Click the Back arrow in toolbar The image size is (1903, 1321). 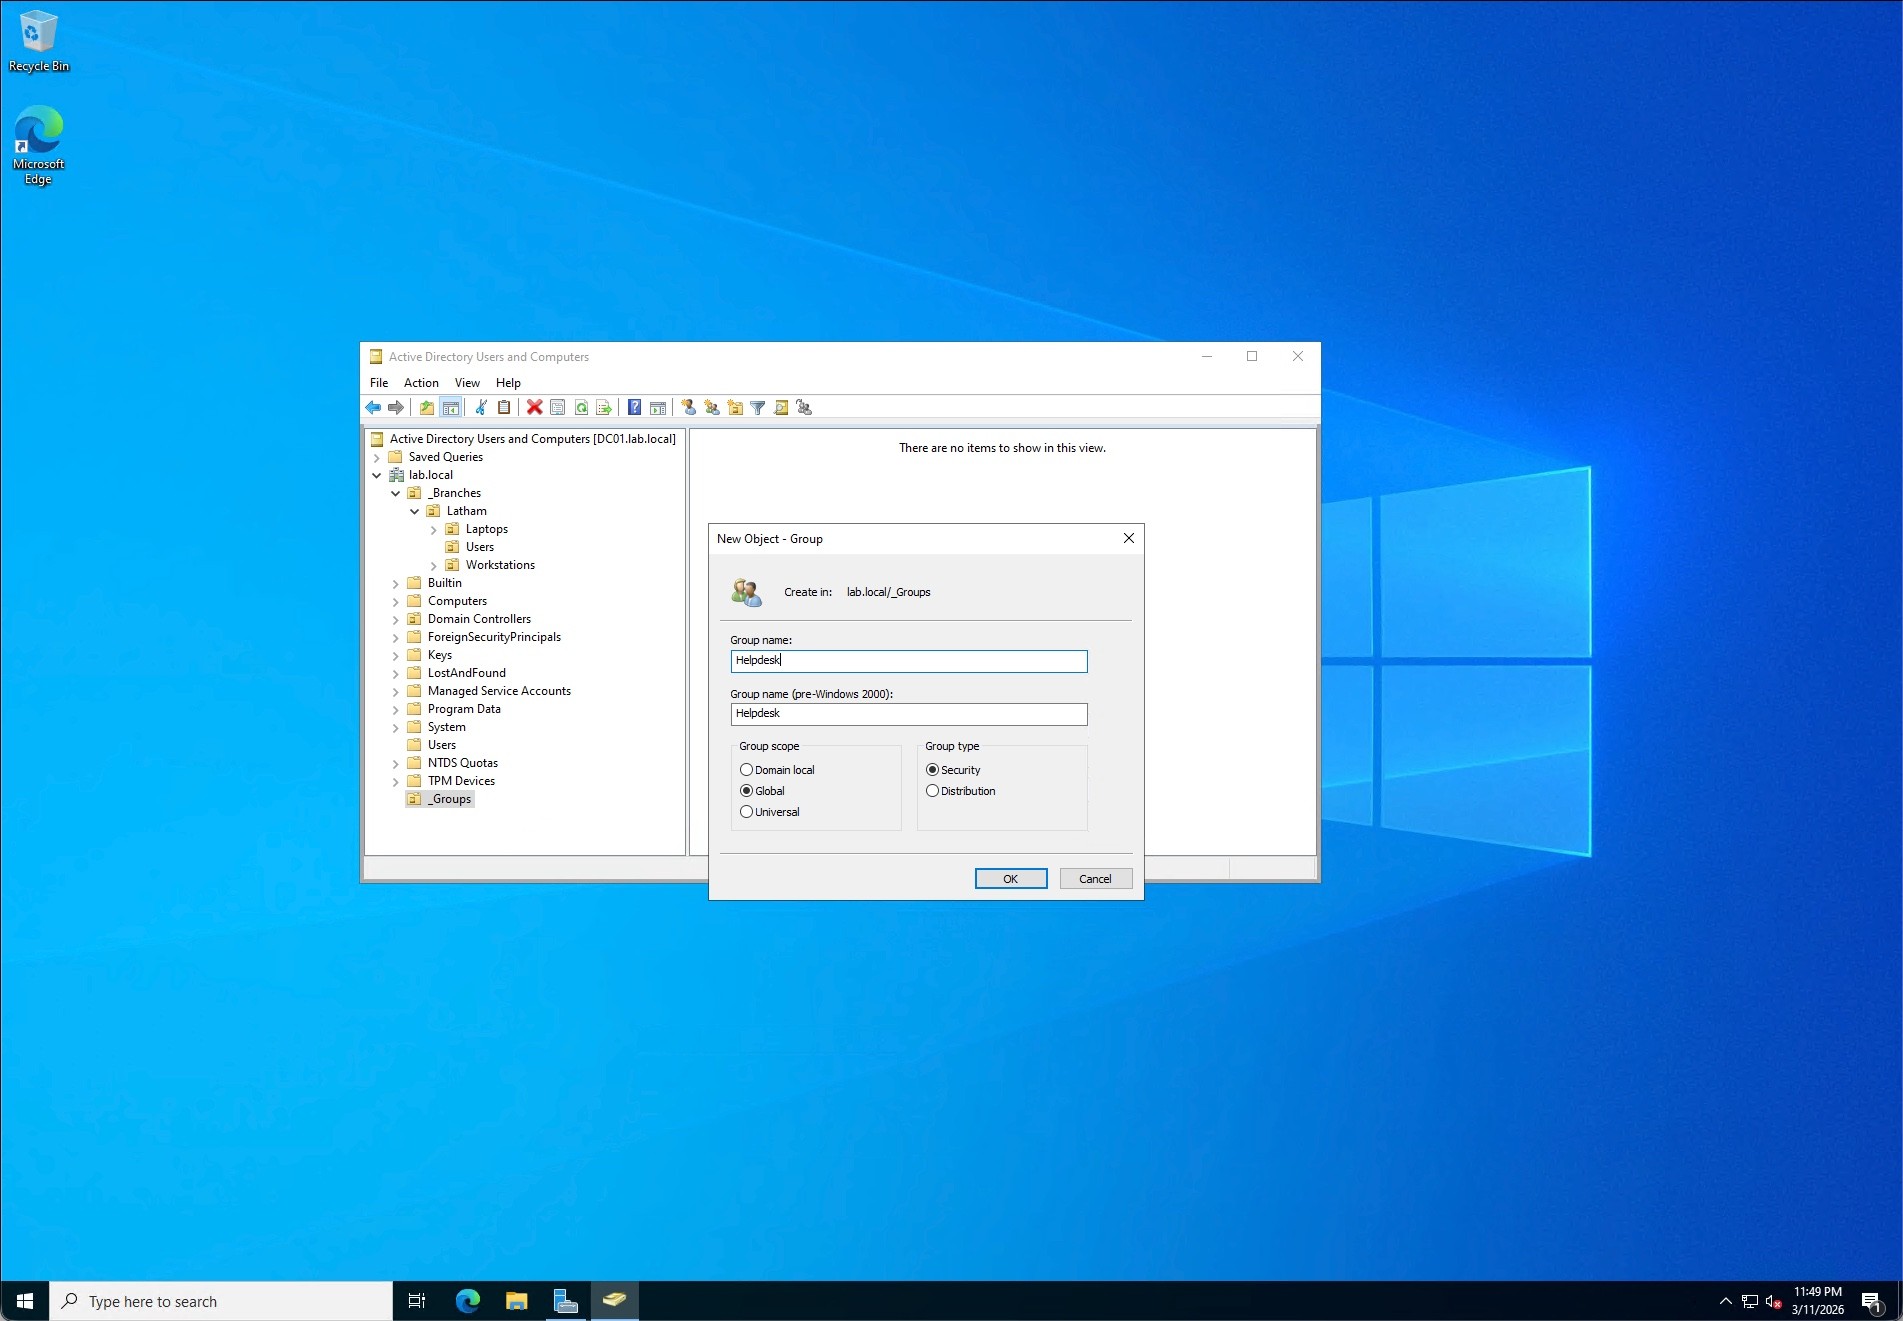click(x=373, y=407)
